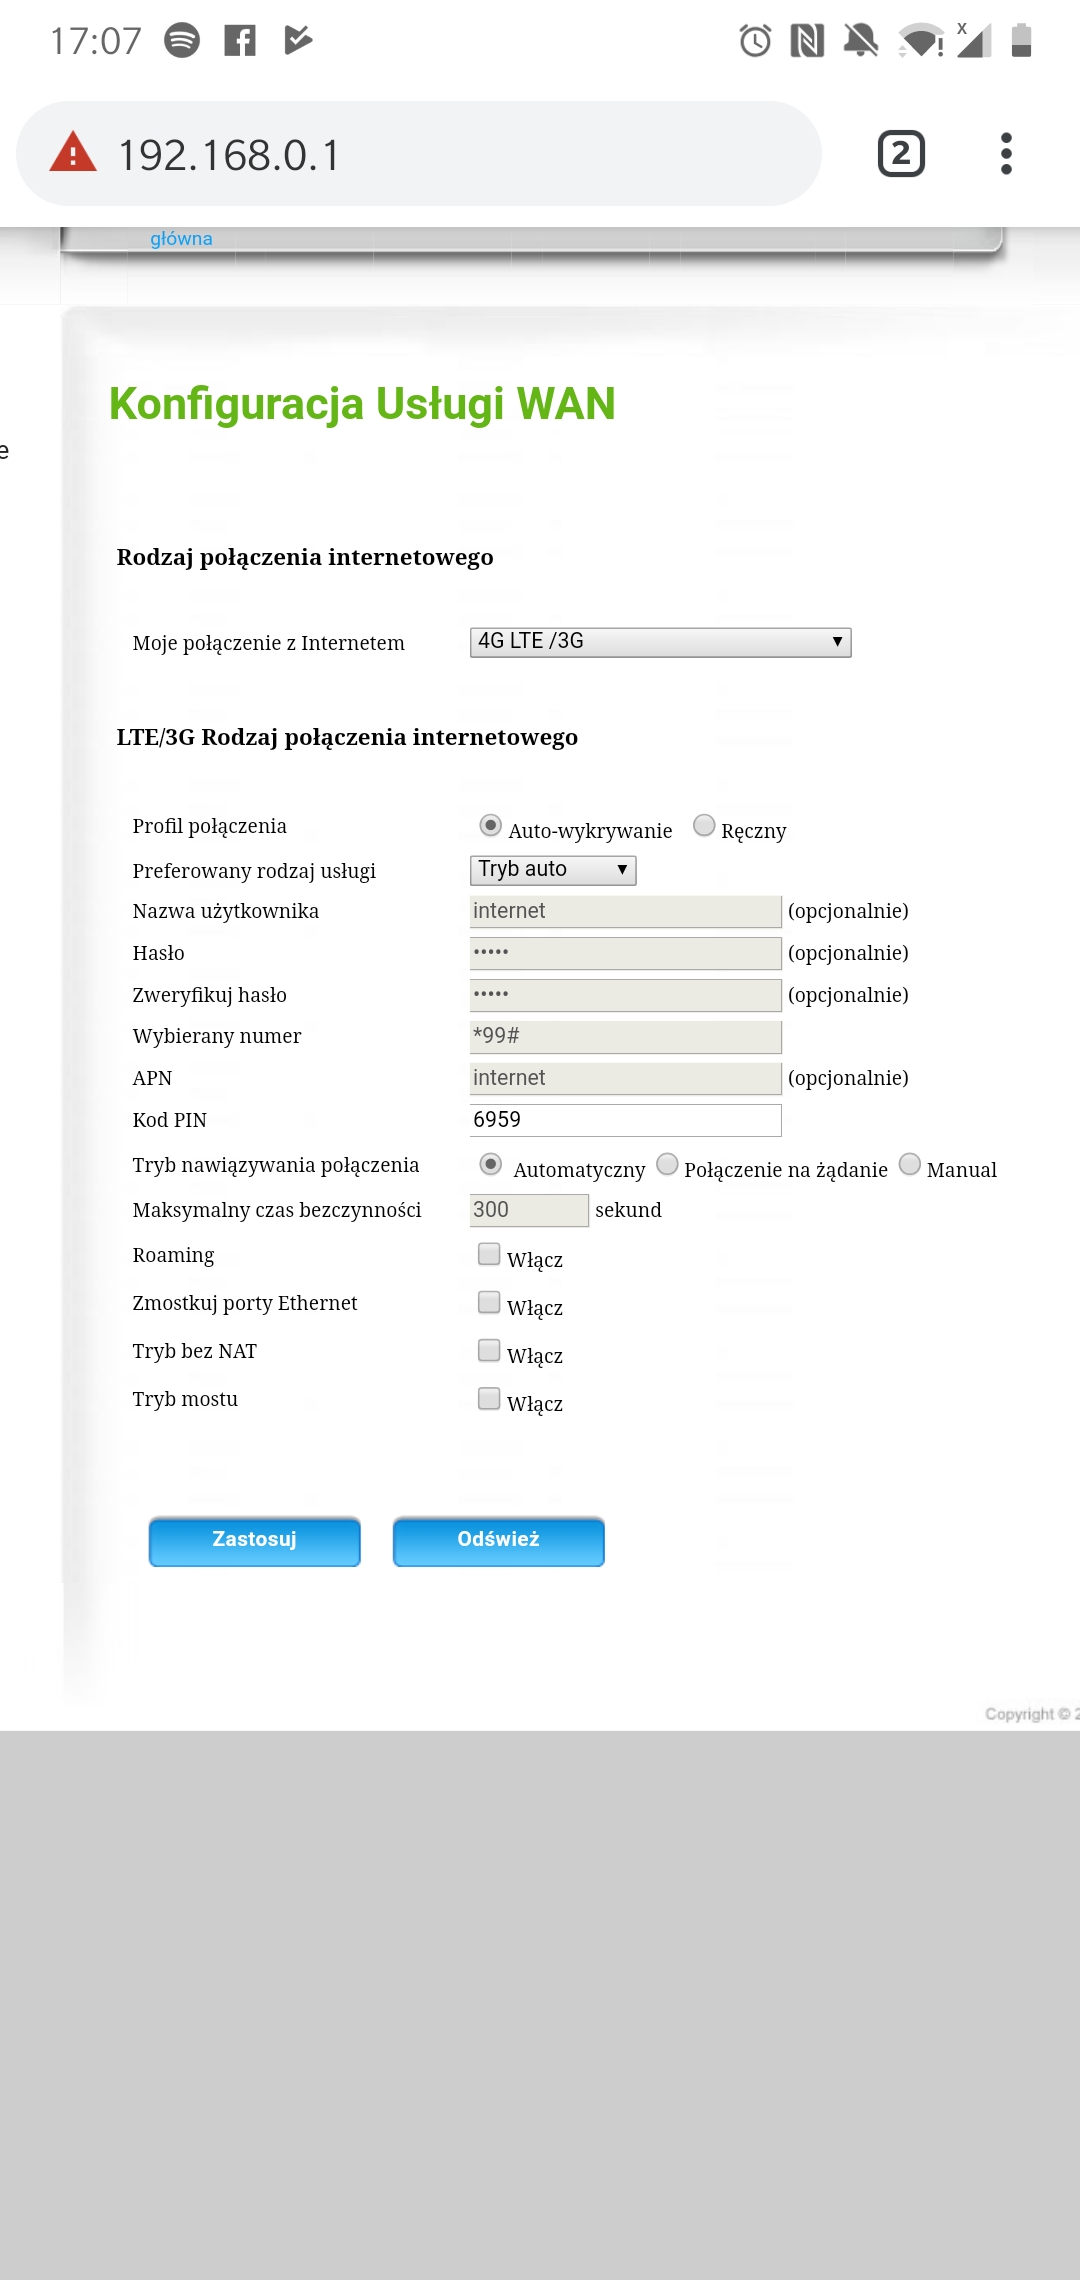
Task: Tap the NFC status icon
Action: click(807, 40)
